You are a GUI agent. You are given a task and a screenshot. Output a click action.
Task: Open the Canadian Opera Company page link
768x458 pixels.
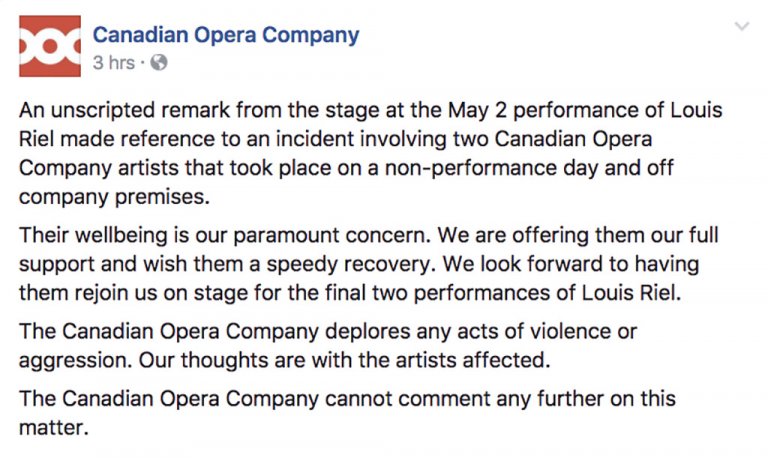(x=225, y=35)
